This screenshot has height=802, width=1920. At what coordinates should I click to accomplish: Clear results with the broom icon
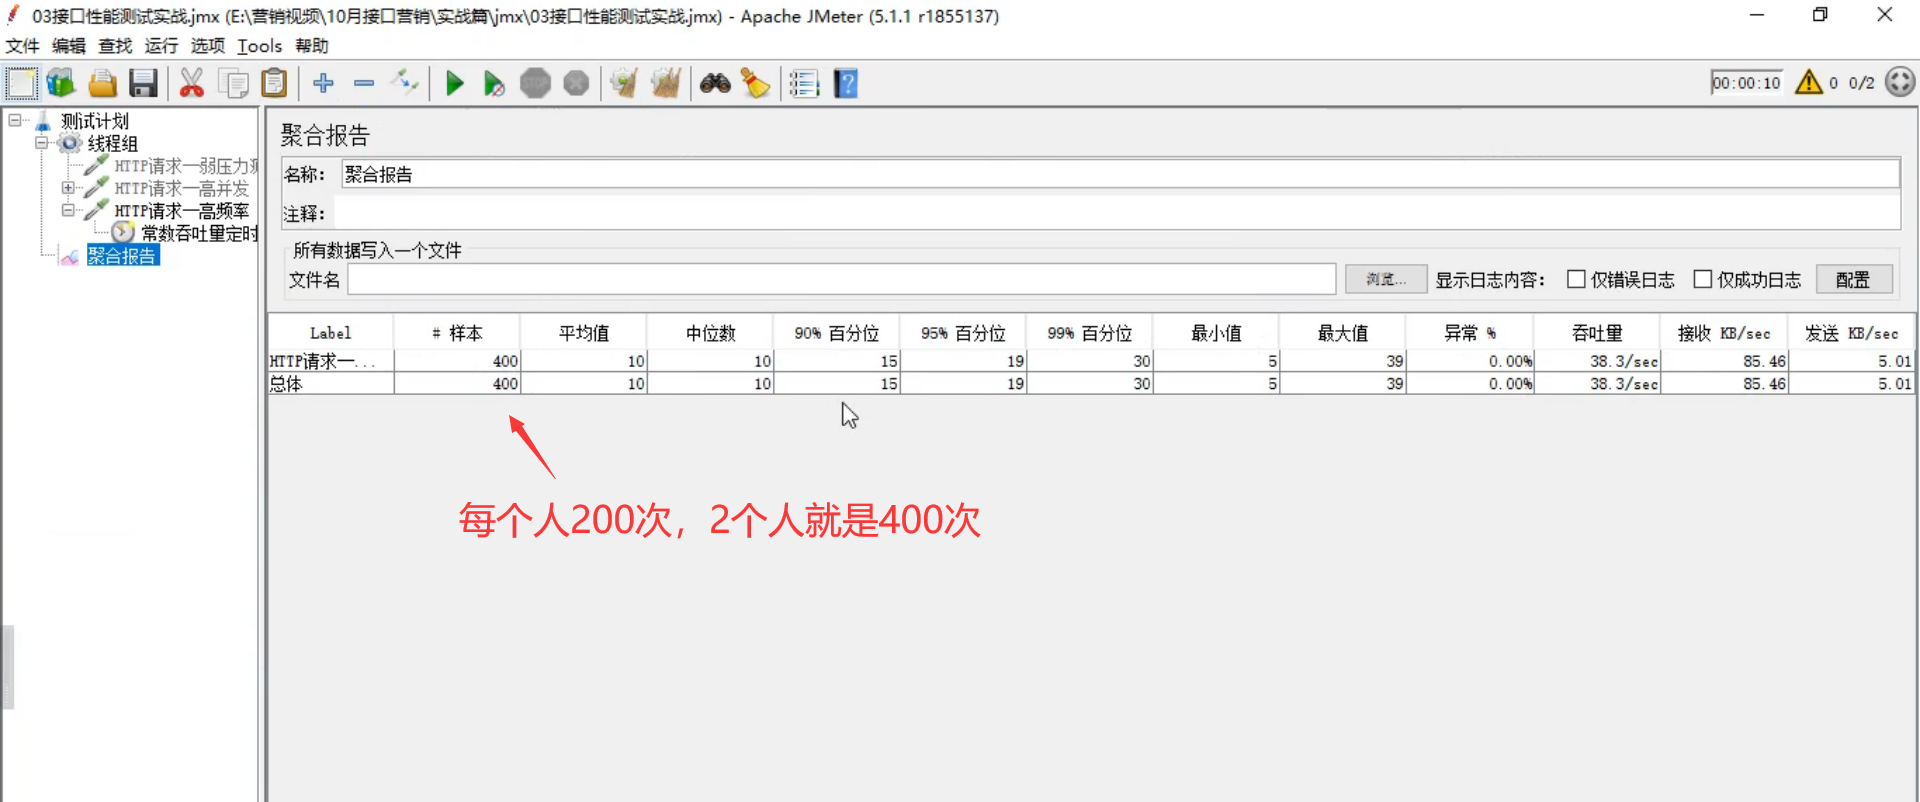point(624,83)
